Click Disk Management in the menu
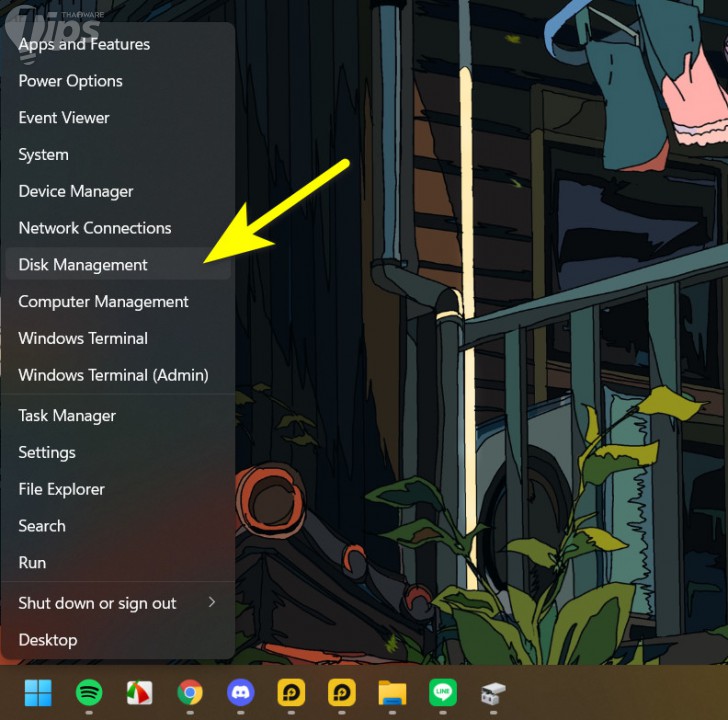728x720 pixels. coord(118,264)
